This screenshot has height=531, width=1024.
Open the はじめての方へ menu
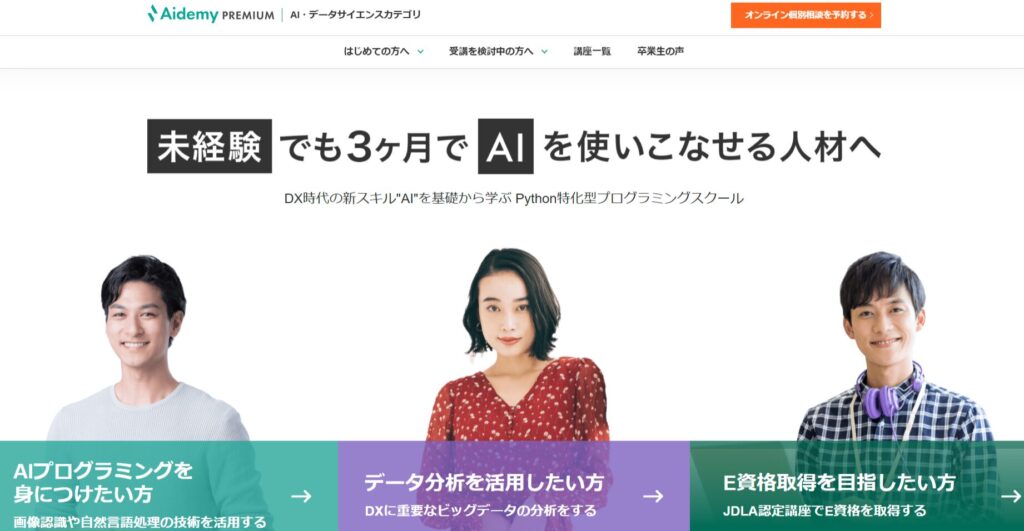coord(376,51)
